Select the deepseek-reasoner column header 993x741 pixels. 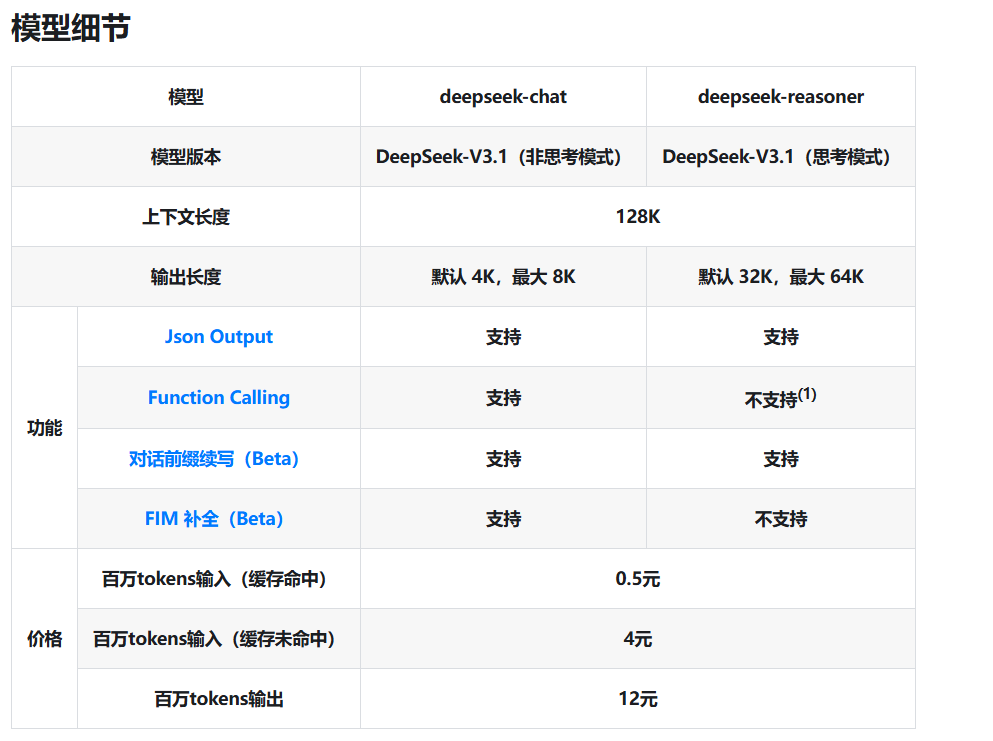[x=780, y=96]
